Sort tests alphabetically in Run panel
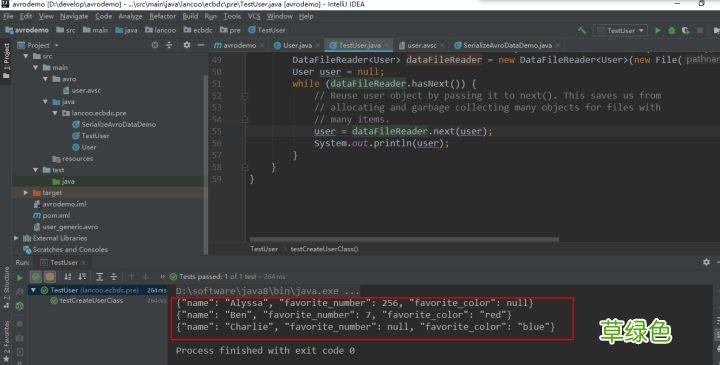 click(x=68, y=276)
